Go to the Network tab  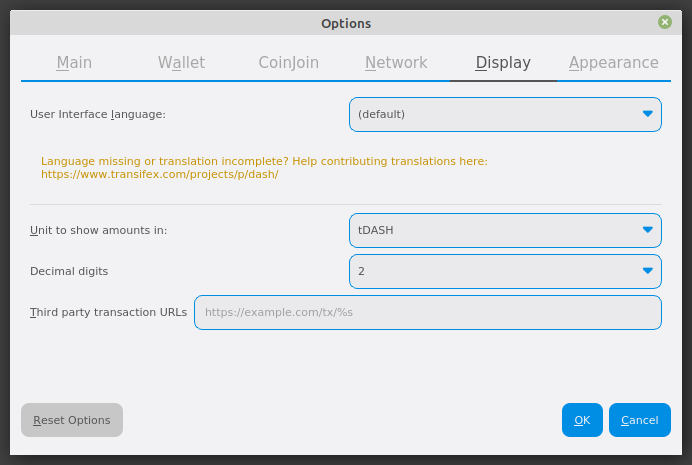(x=396, y=63)
